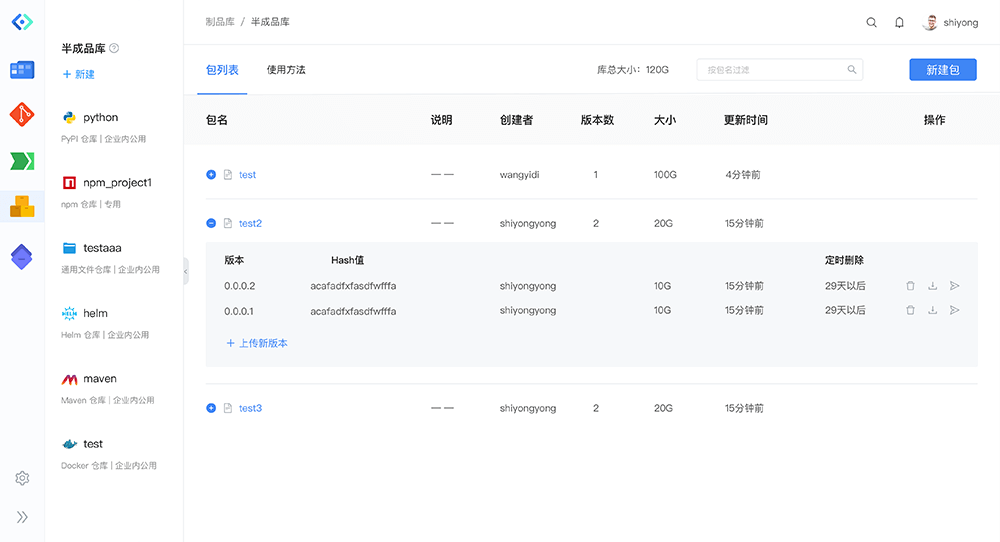Delete version 0.0.0.2 using trash icon
1000x542 pixels.
point(910,286)
